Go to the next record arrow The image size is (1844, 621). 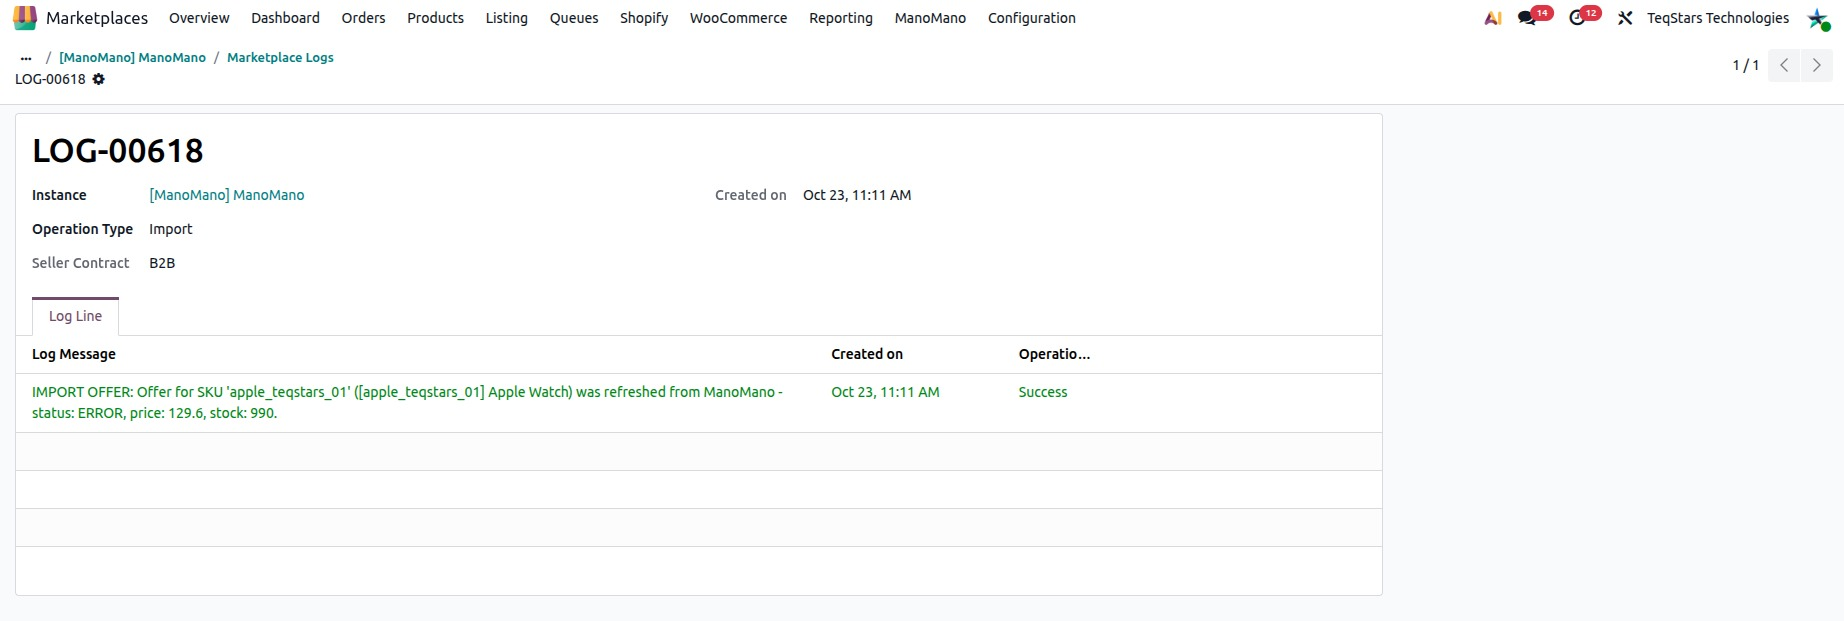click(1817, 65)
